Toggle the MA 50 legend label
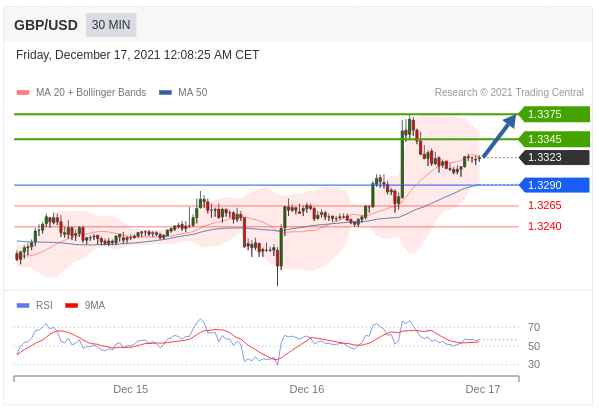The width and height of the screenshot is (599, 411). click(x=193, y=92)
